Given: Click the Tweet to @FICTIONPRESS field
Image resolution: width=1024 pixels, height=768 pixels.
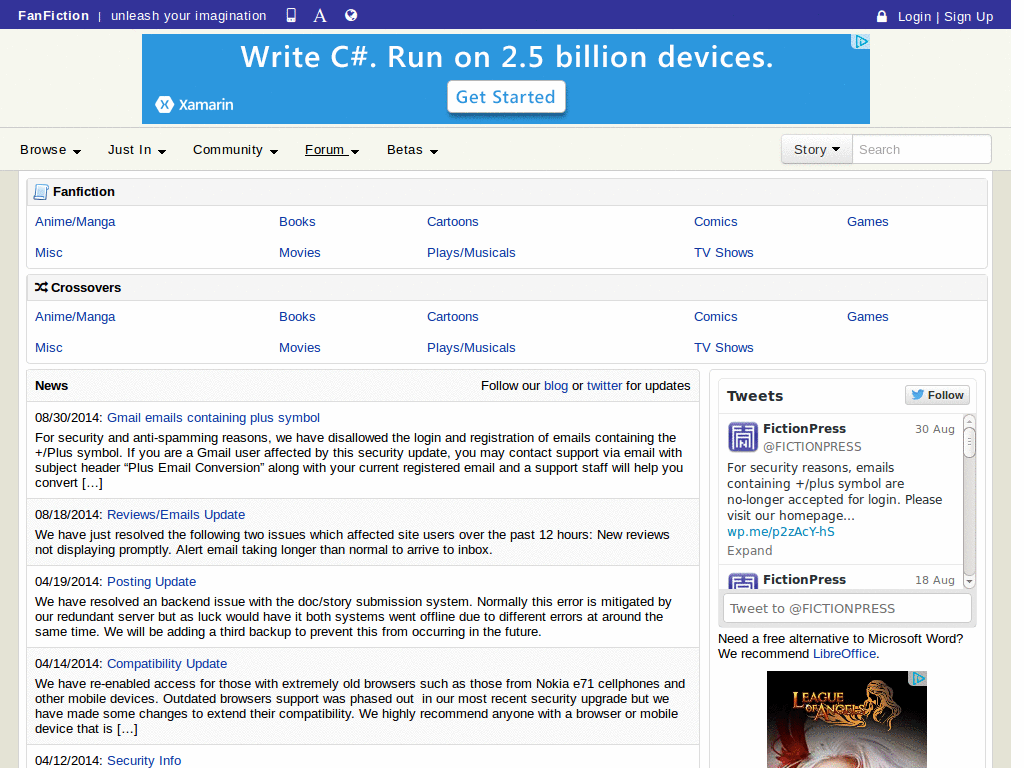Looking at the screenshot, I should 847,609.
